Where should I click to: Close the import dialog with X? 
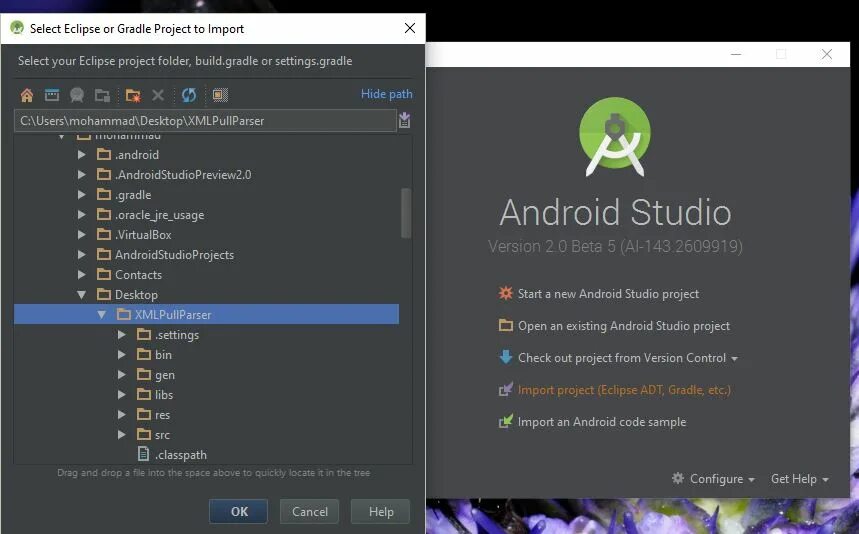[410, 28]
